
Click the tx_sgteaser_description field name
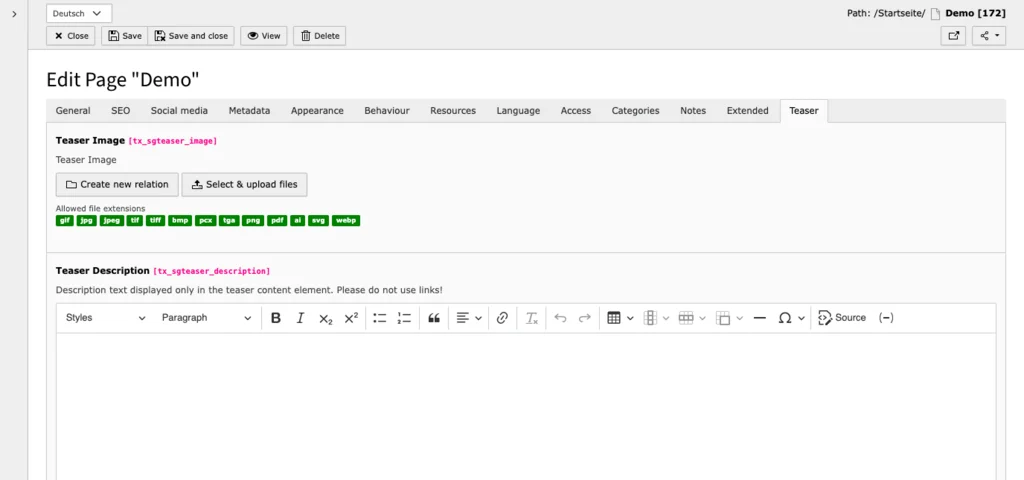click(x=212, y=271)
